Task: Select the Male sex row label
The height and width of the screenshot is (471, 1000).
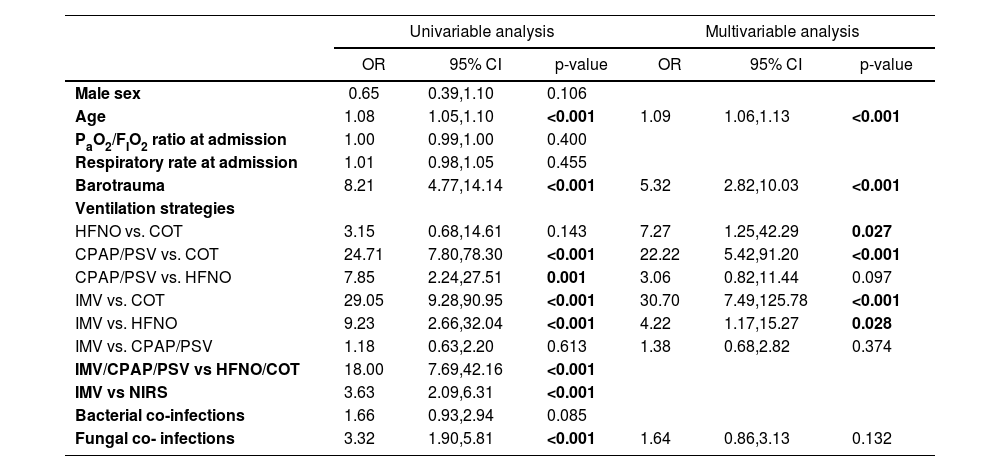Action: click(x=108, y=94)
